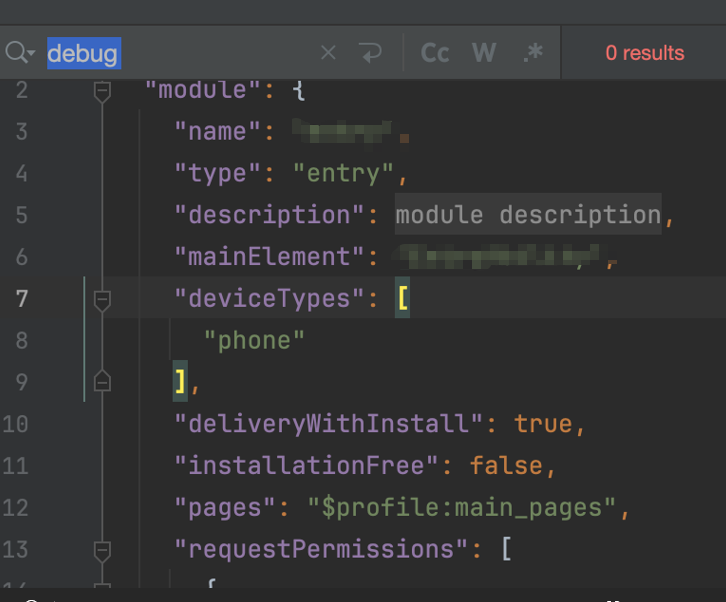Click the false value of installationFree
Viewport: 726px width, 602px height.
(x=506, y=466)
